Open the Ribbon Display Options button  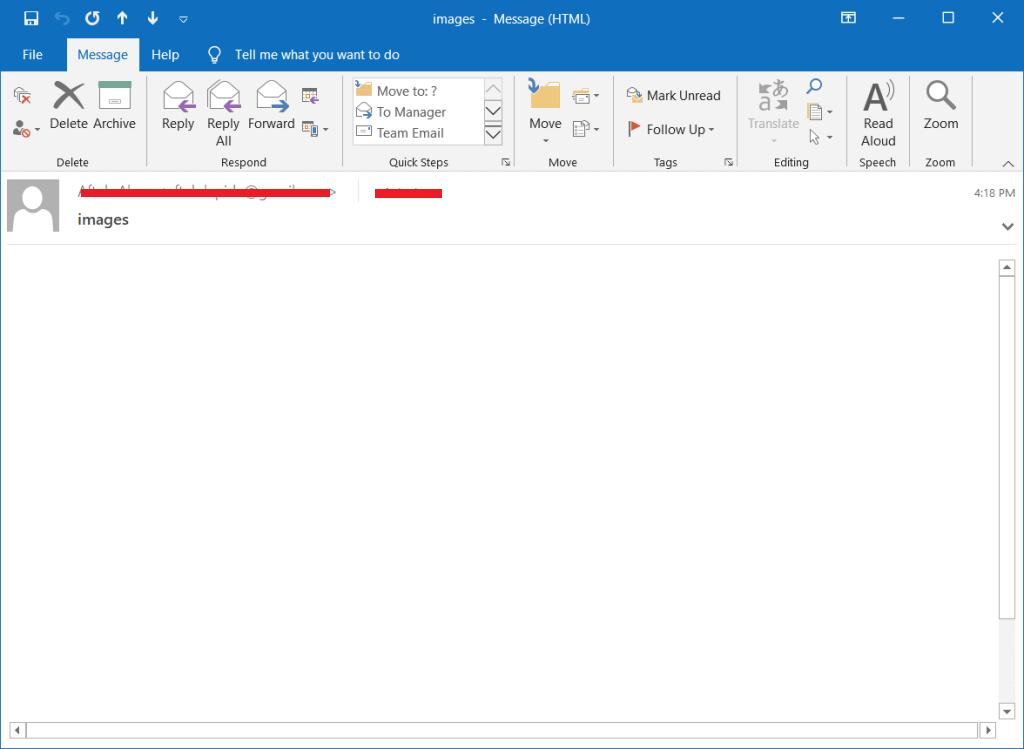pyautogui.click(x=848, y=18)
